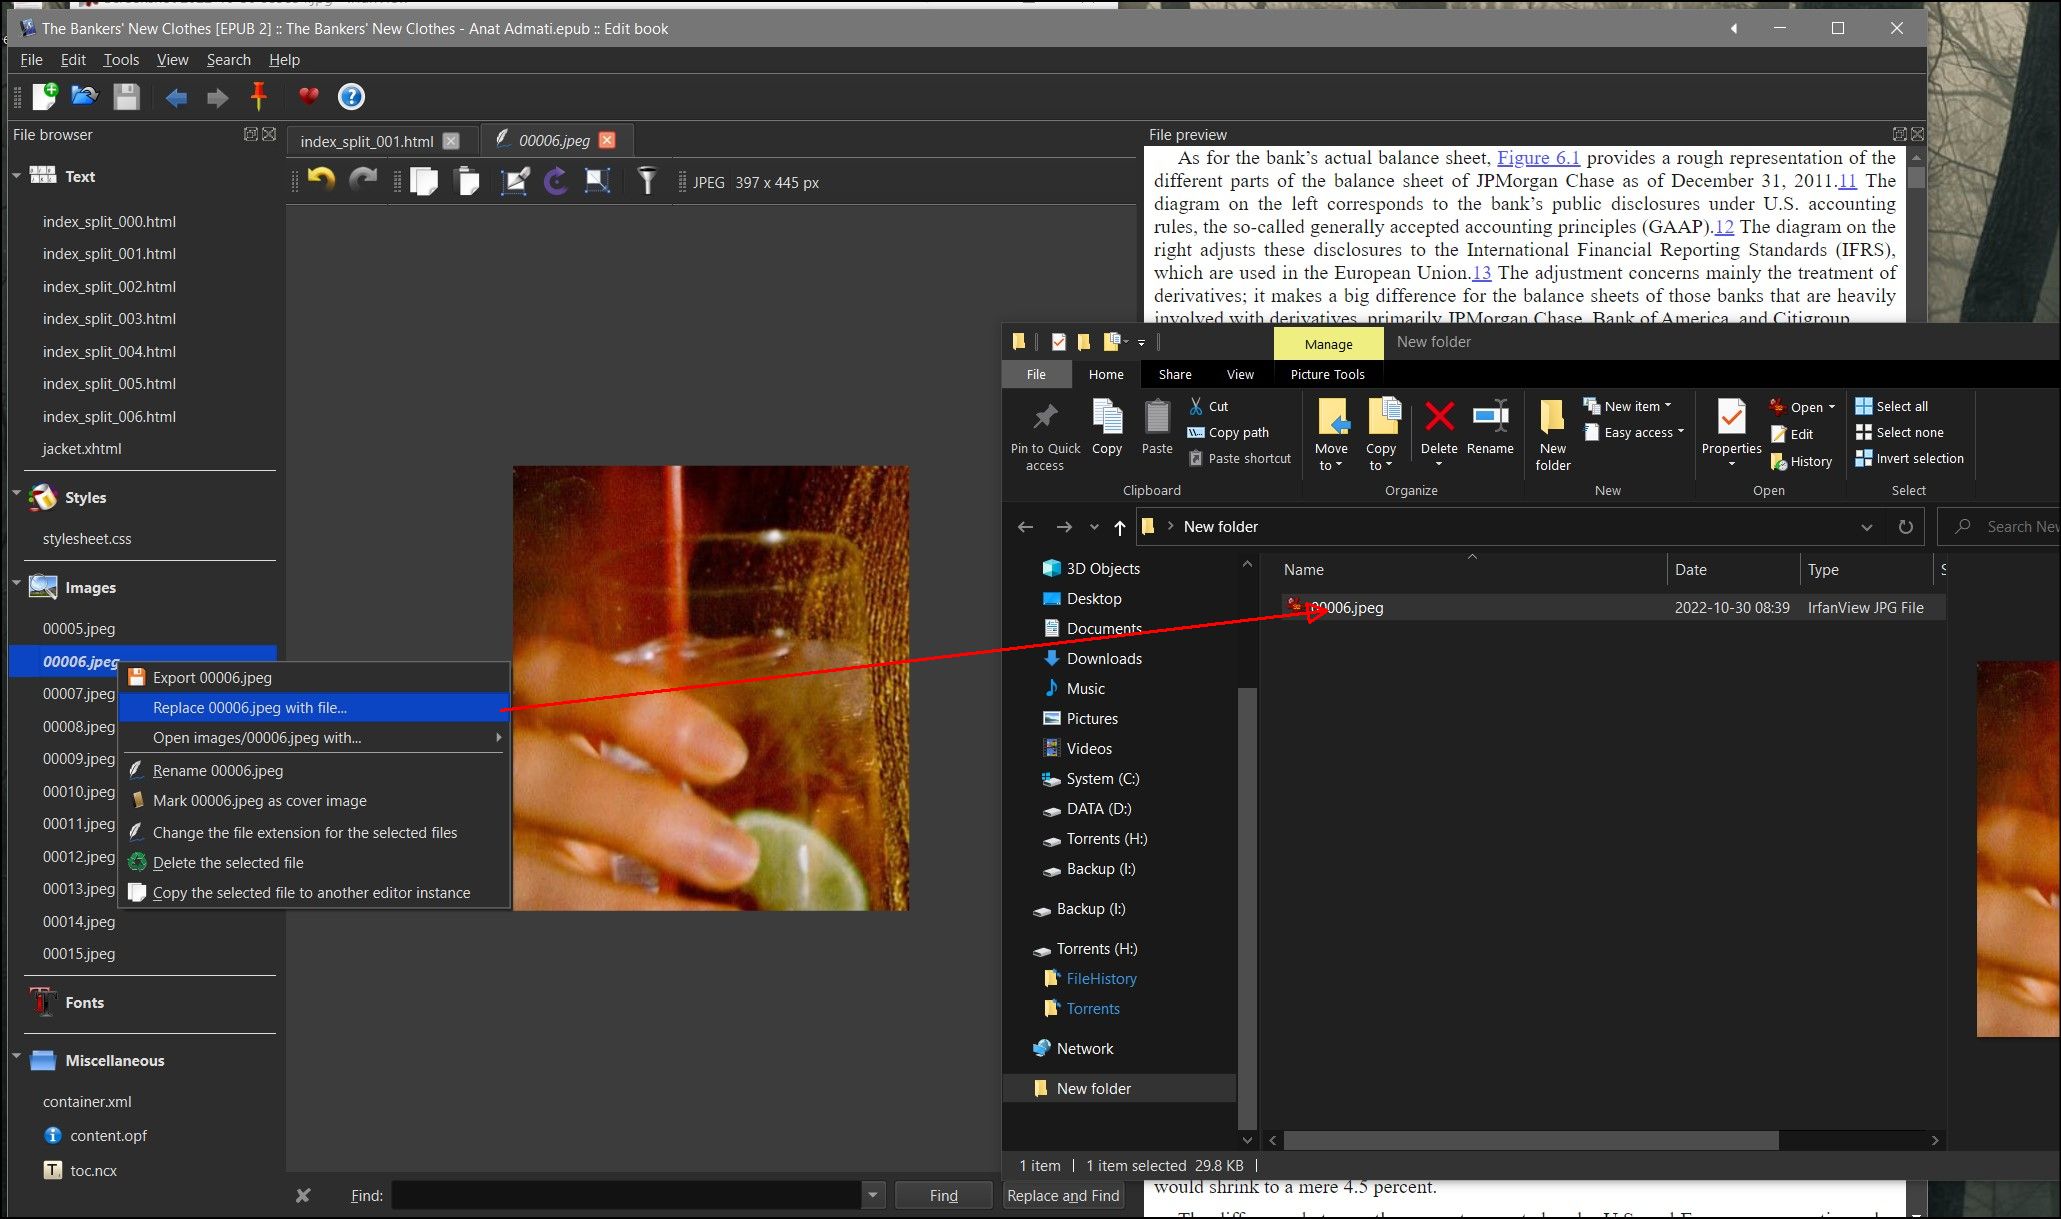Open the Find field history dropdown
Screen dimensions: 2061x1219
tap(873, 1195)
